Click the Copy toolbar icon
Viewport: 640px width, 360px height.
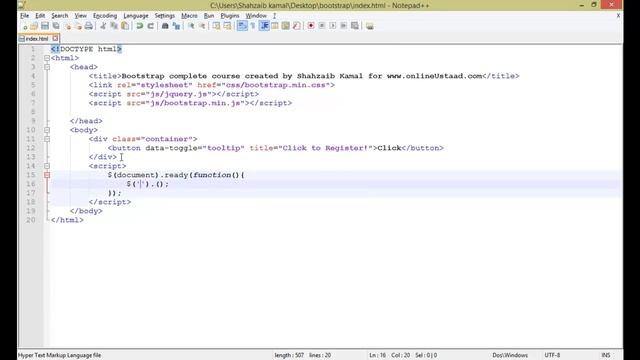coord(114,26)
